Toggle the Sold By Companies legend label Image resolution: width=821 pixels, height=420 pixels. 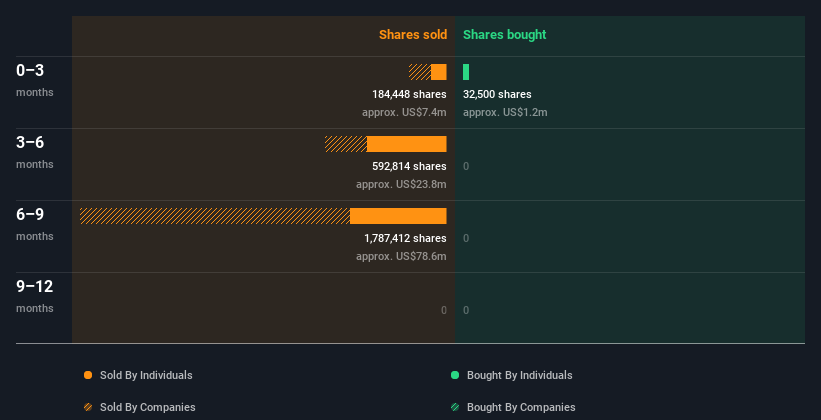point(147,407)
